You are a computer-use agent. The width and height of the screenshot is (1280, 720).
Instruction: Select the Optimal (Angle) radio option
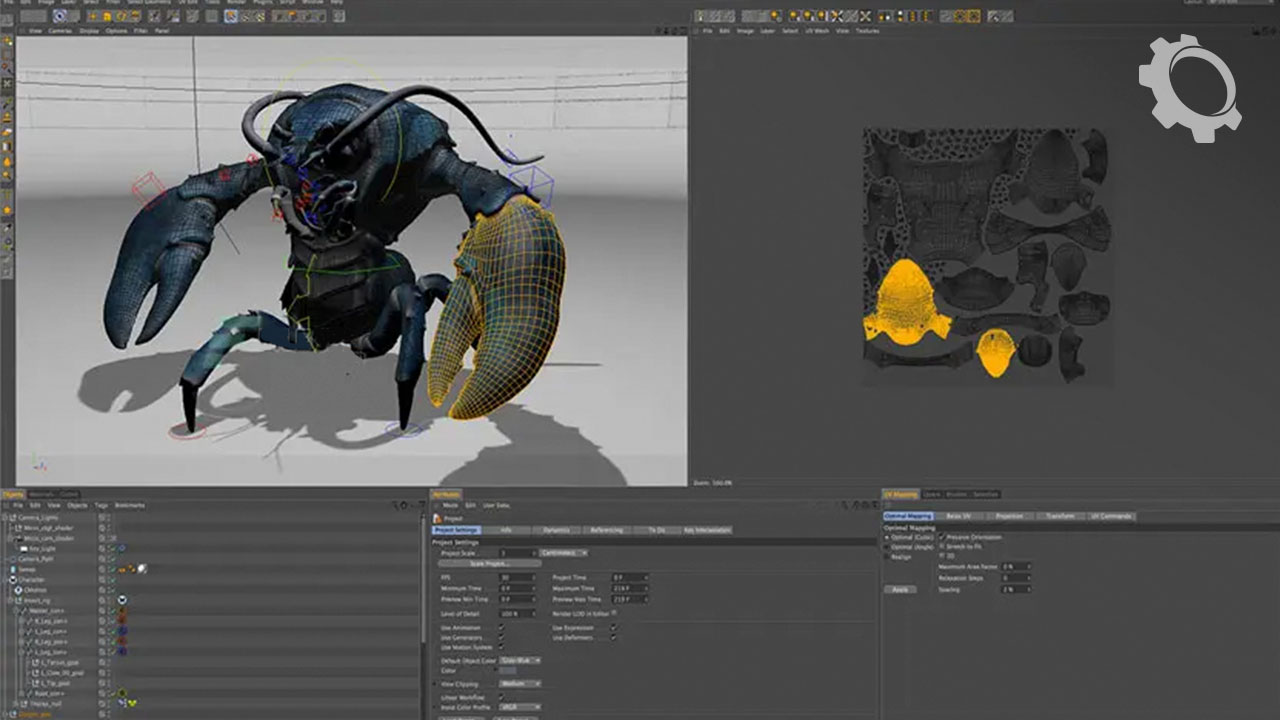click(x=886, y=547)
